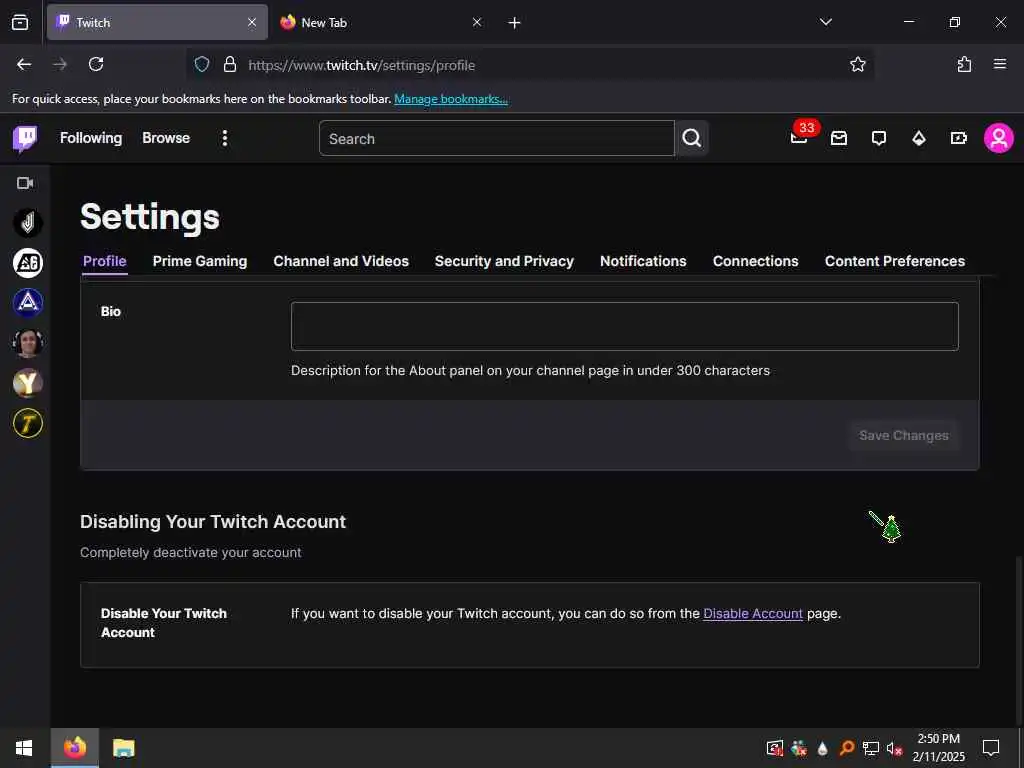Close the New Tab browser tab
This screenshot has width=1024, height=768.
(477, 22)
